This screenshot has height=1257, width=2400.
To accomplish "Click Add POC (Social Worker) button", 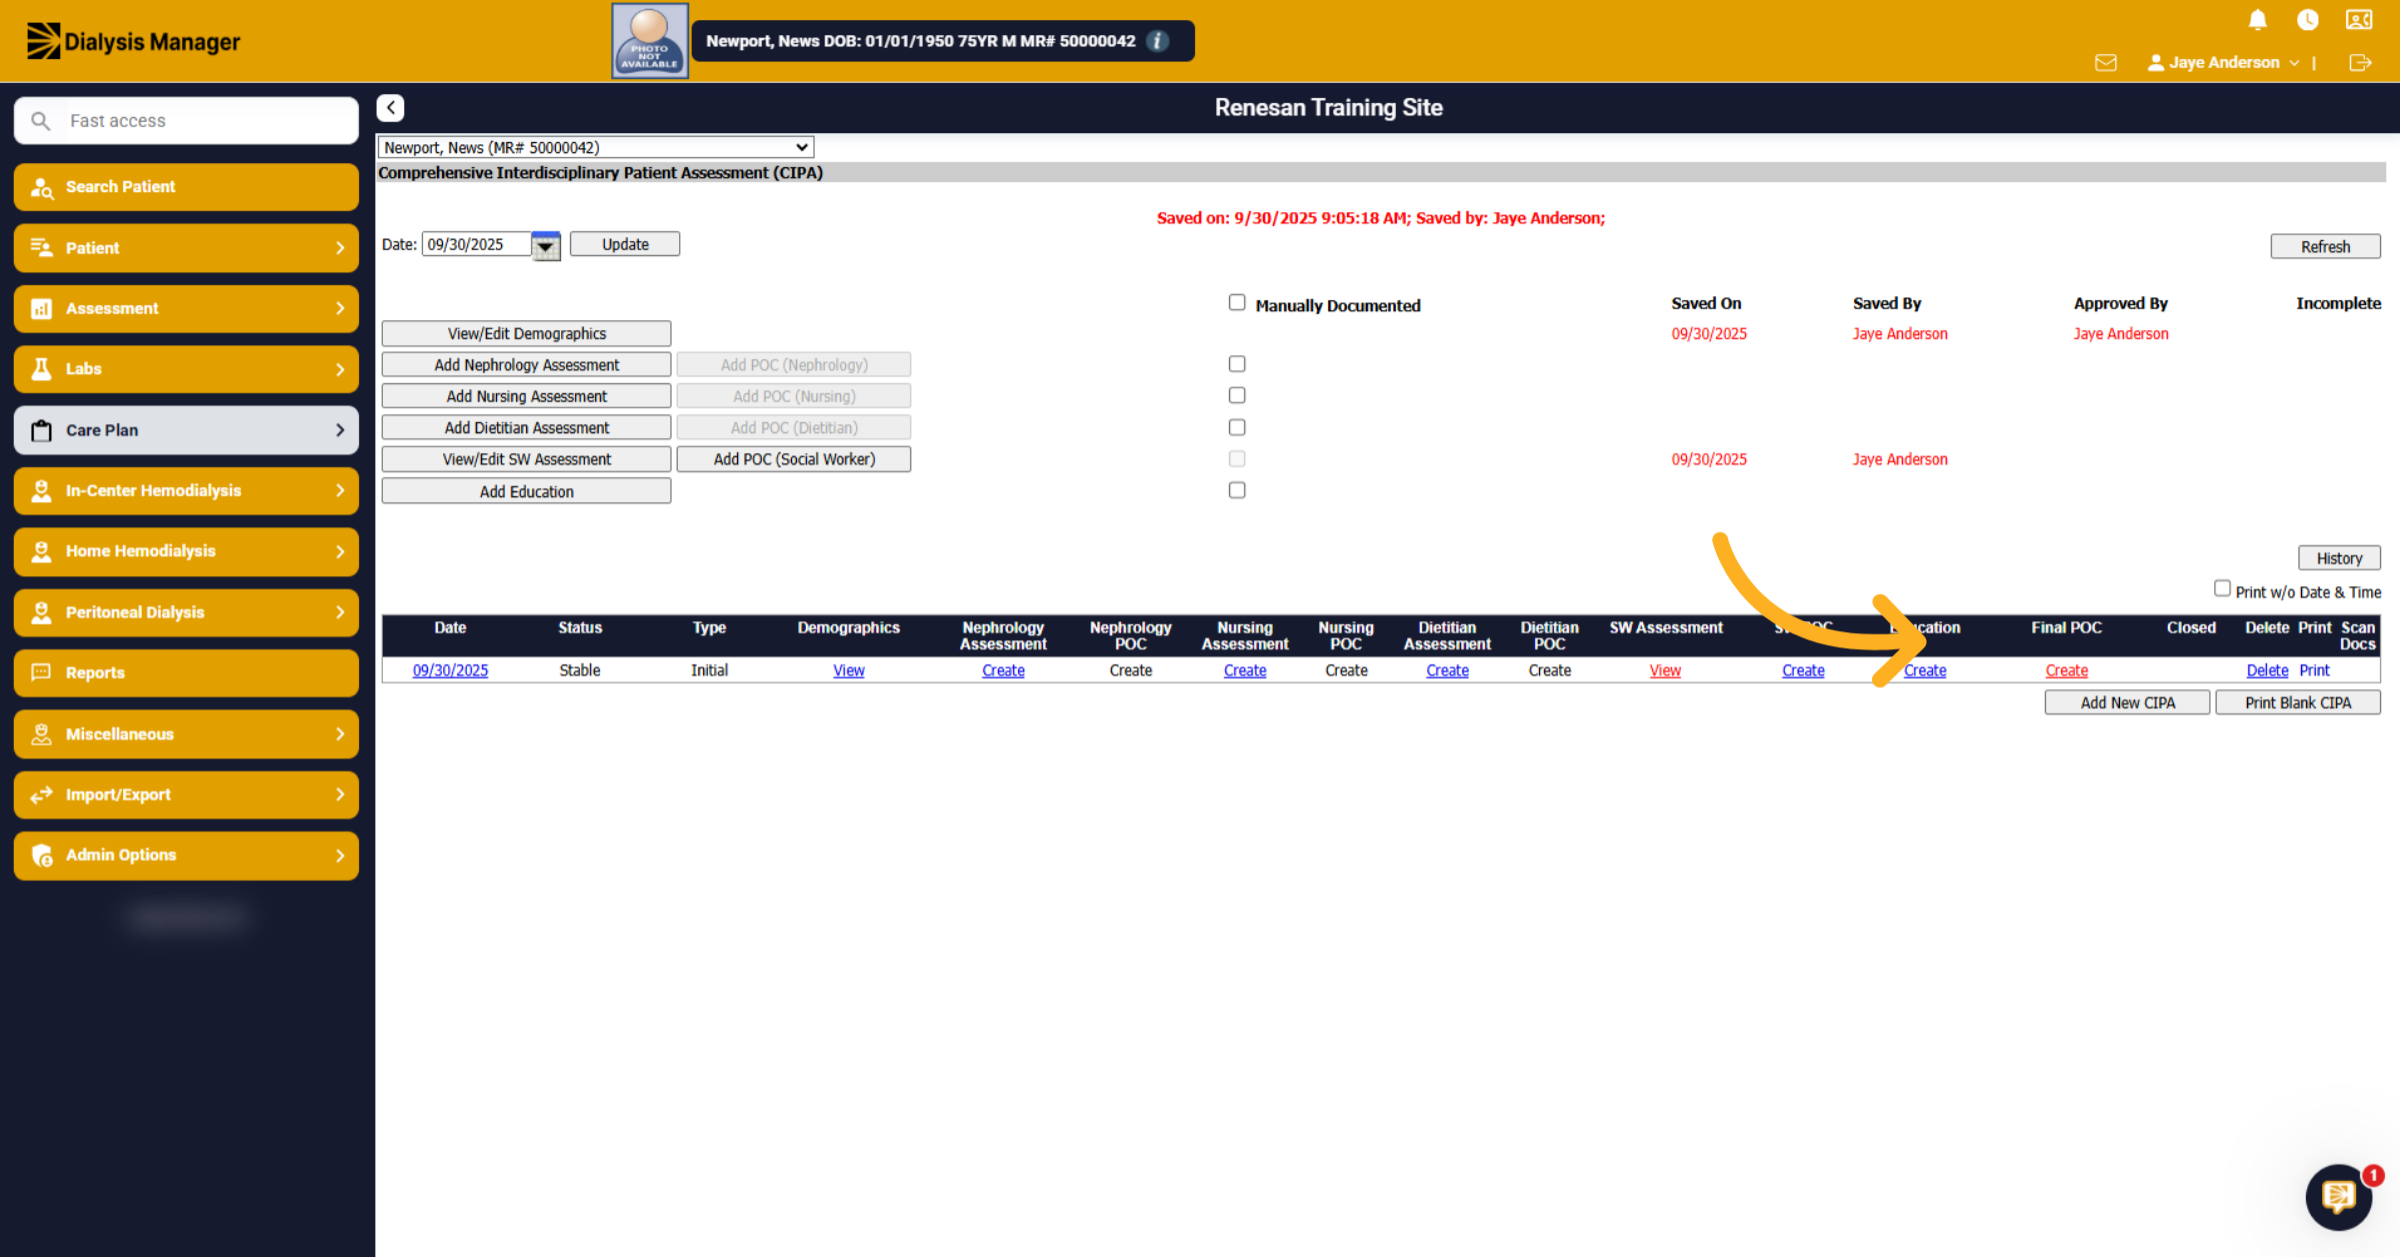I will [794, 459].
